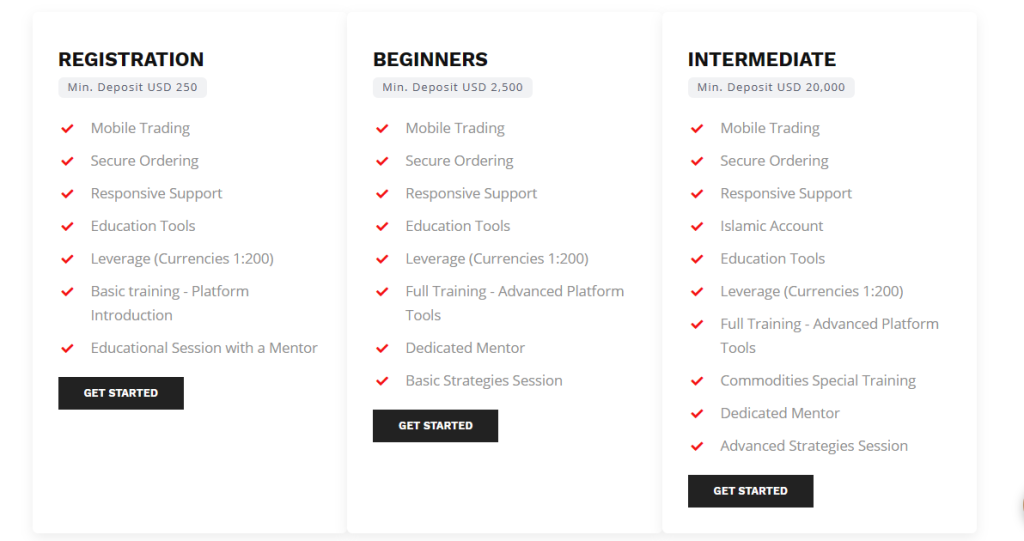Select the Min. Deposit USD 250 badge
The width and height of the screenshot is (1024, 541).
point(133,88)
